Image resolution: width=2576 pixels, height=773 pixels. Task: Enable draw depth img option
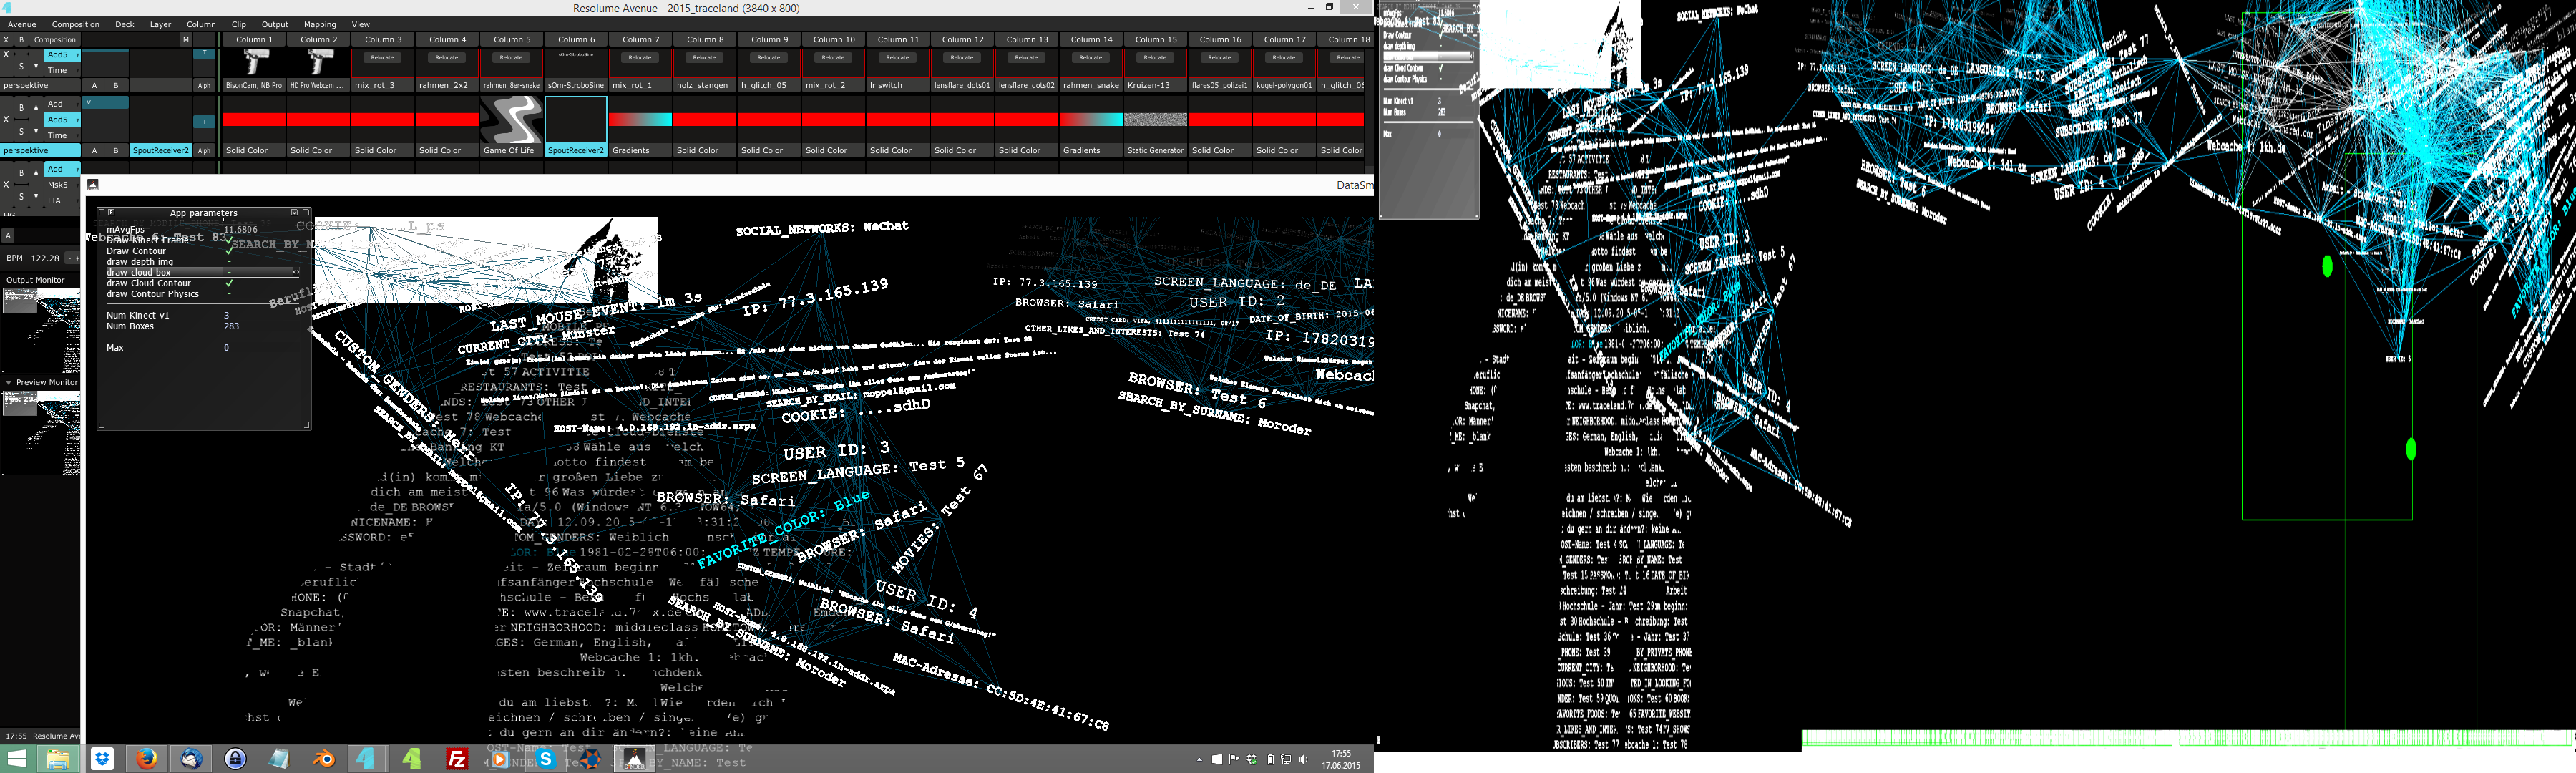point(229,262)
